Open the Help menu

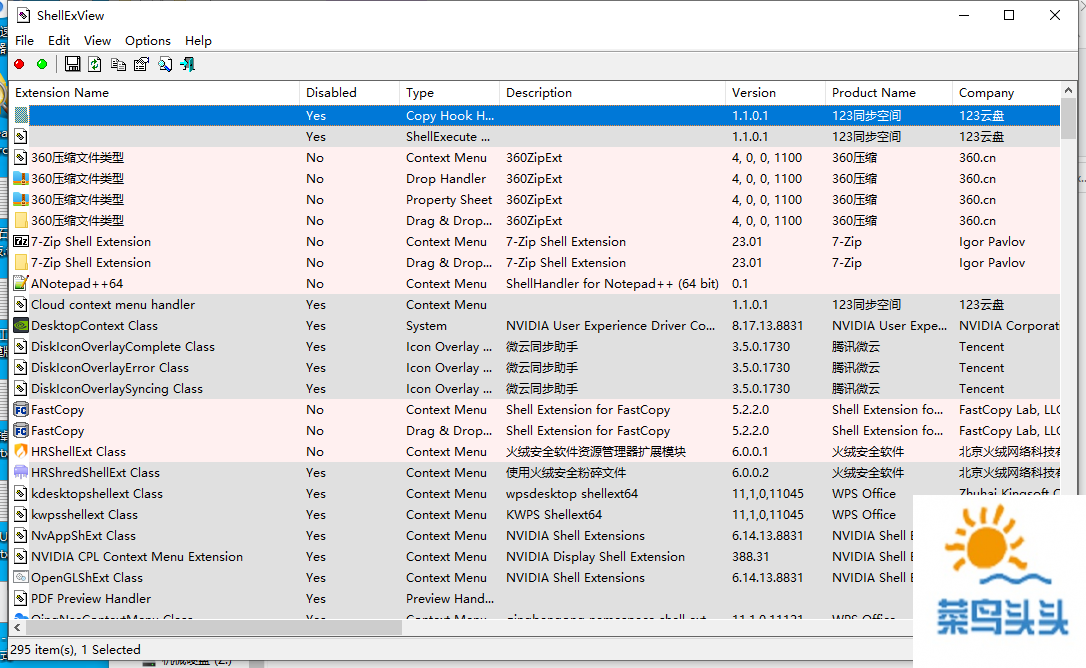point(198,41)
